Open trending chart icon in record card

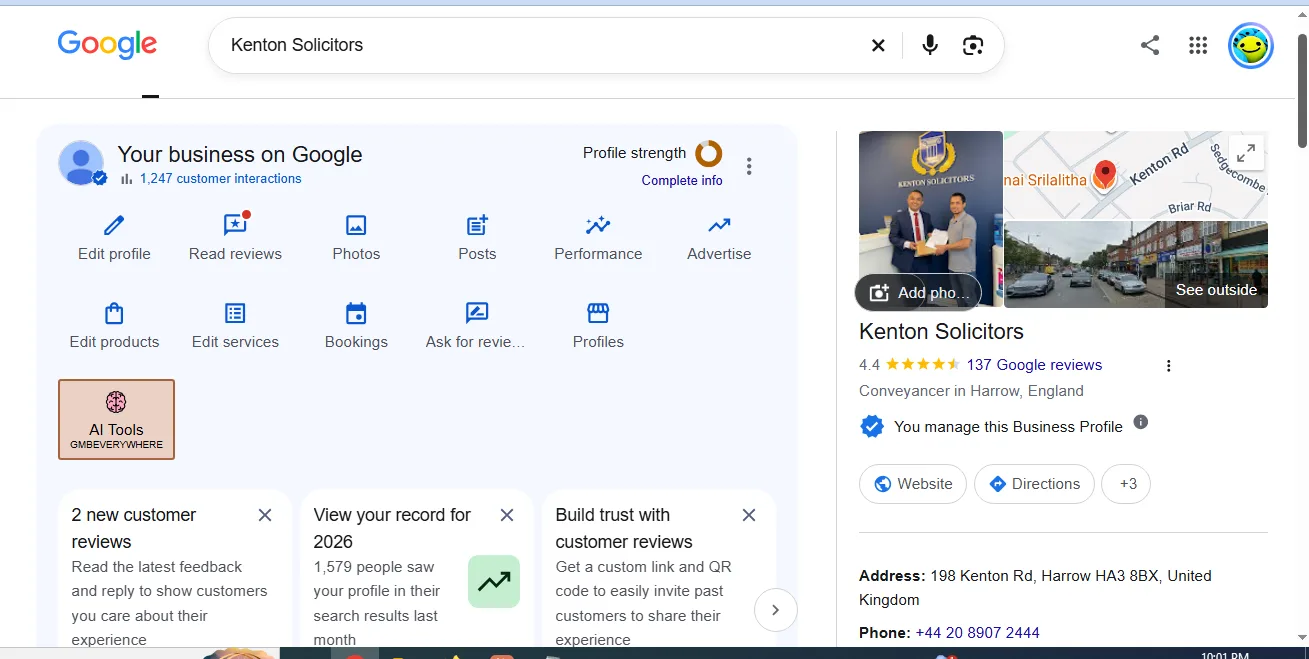(494, 581)
